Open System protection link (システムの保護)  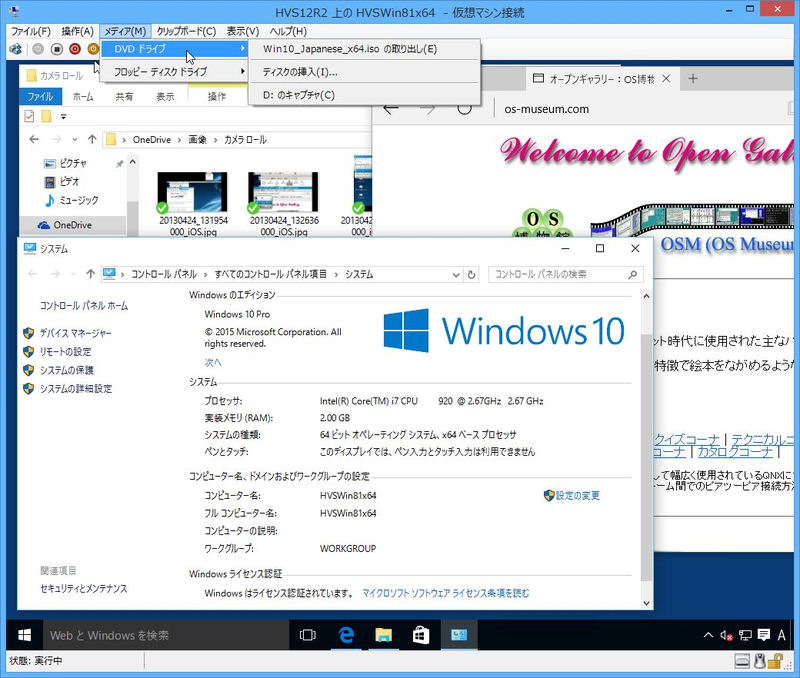[x=67, y=370]
